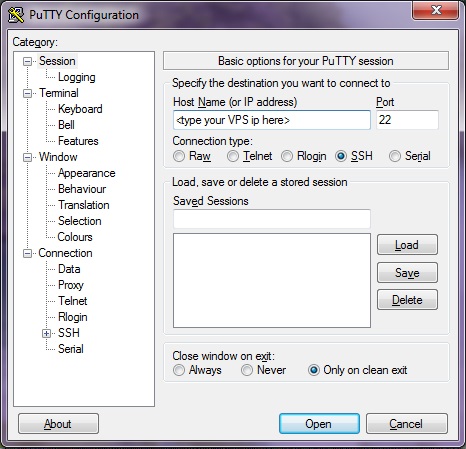The image size is (466, 449).
Task: Collapse the Session tree node
Action: point(27,61)
